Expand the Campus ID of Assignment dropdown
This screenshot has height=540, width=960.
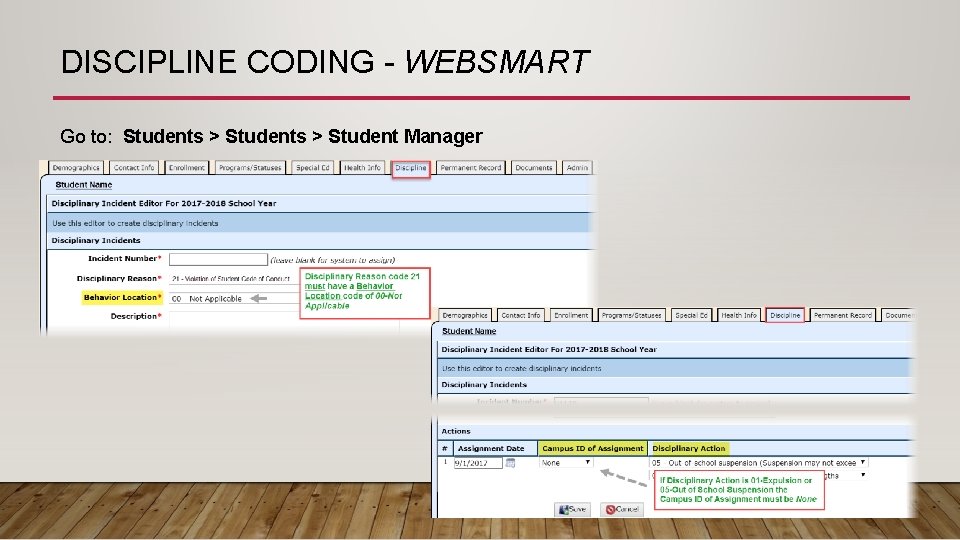(566, 463)
